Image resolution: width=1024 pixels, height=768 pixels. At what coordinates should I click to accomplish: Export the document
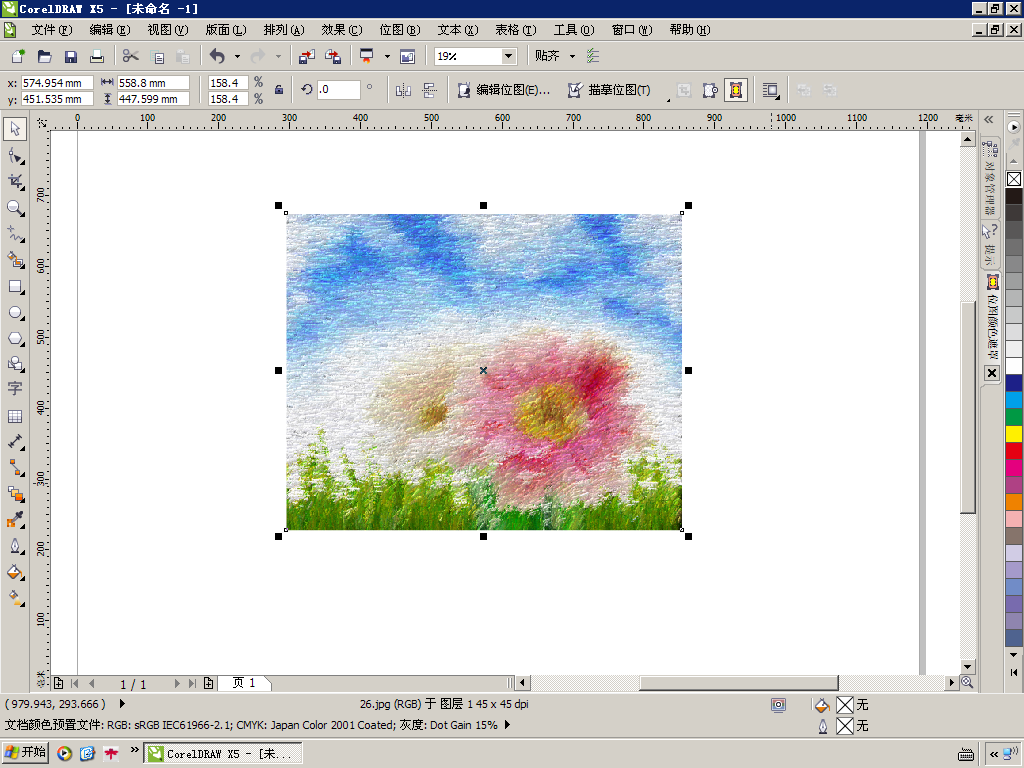pyautogui.click(x=333, y=56)
